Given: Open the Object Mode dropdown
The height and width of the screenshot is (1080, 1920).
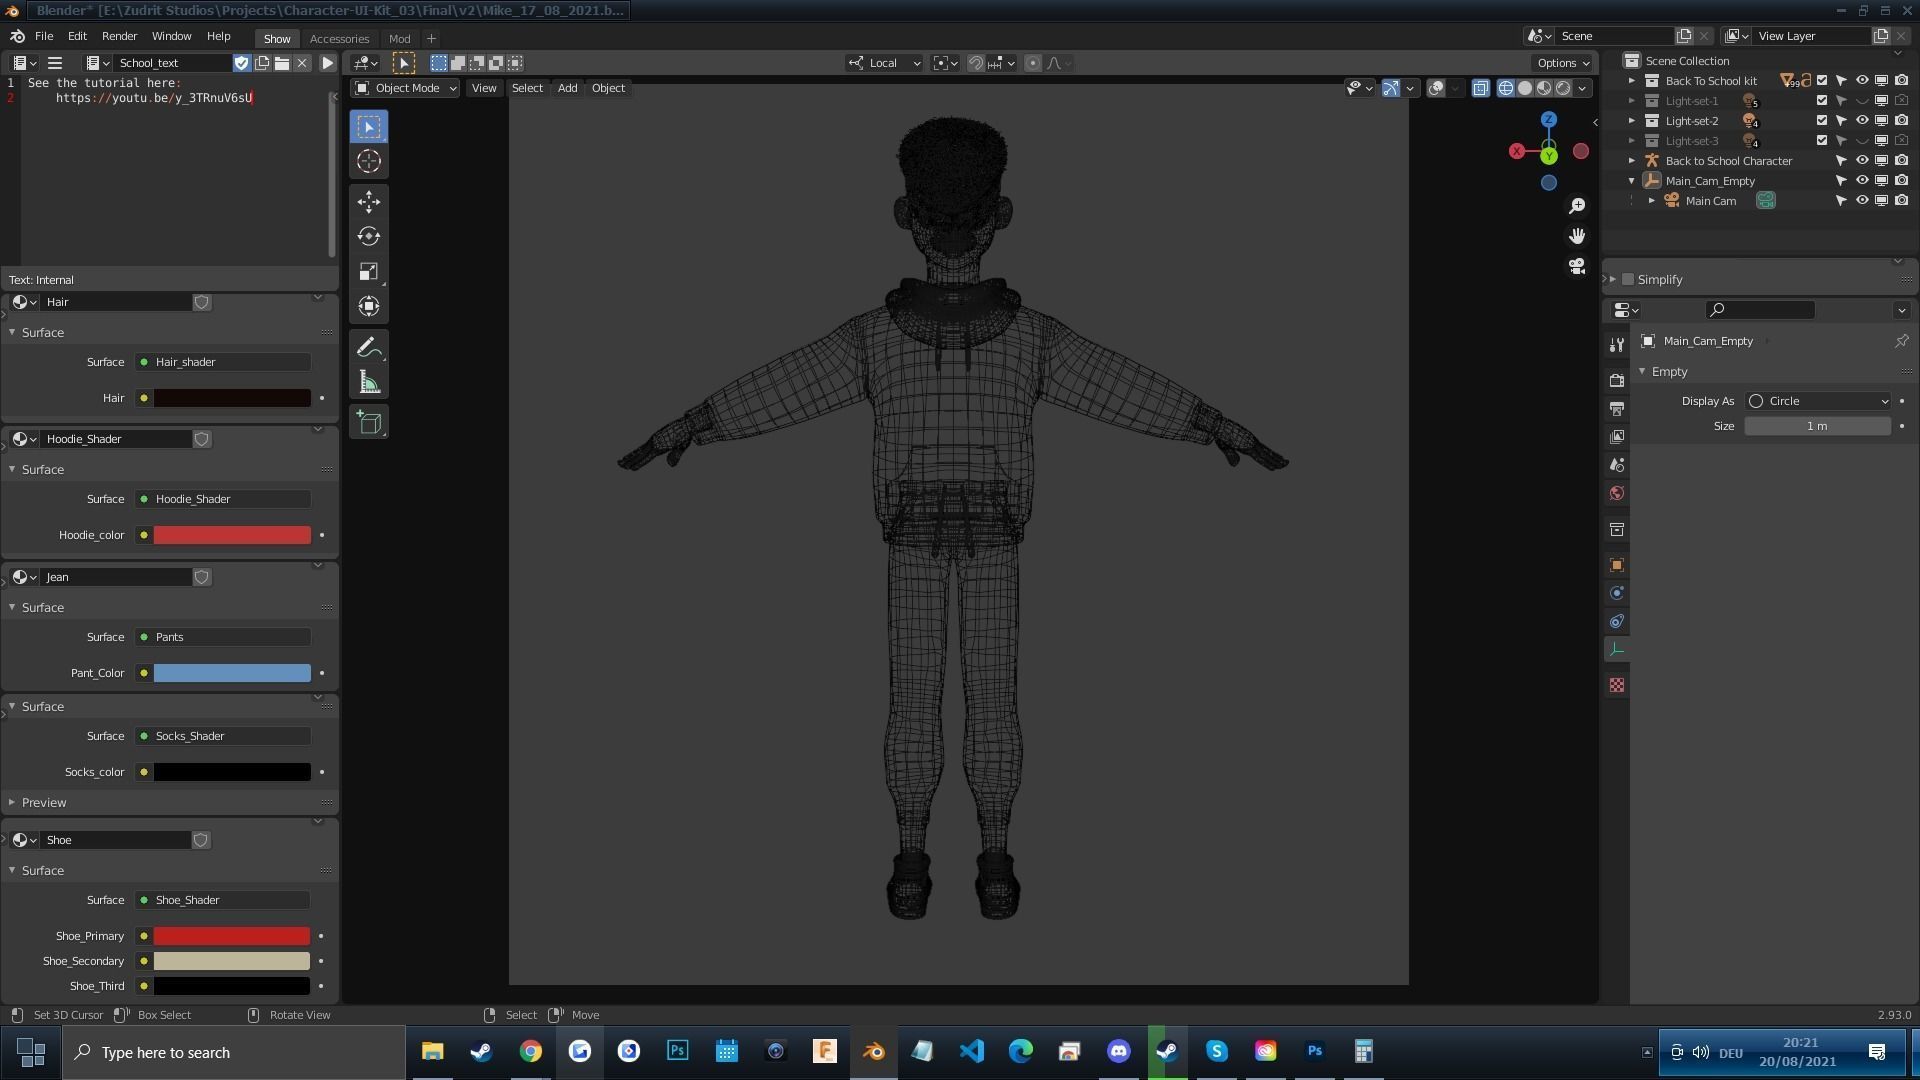Looking at the screenshot, I should [x=406, y=88].
